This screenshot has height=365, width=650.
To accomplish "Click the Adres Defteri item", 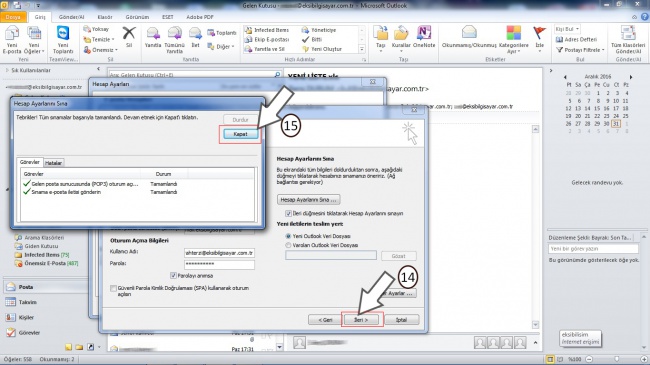I will [576, 39].
